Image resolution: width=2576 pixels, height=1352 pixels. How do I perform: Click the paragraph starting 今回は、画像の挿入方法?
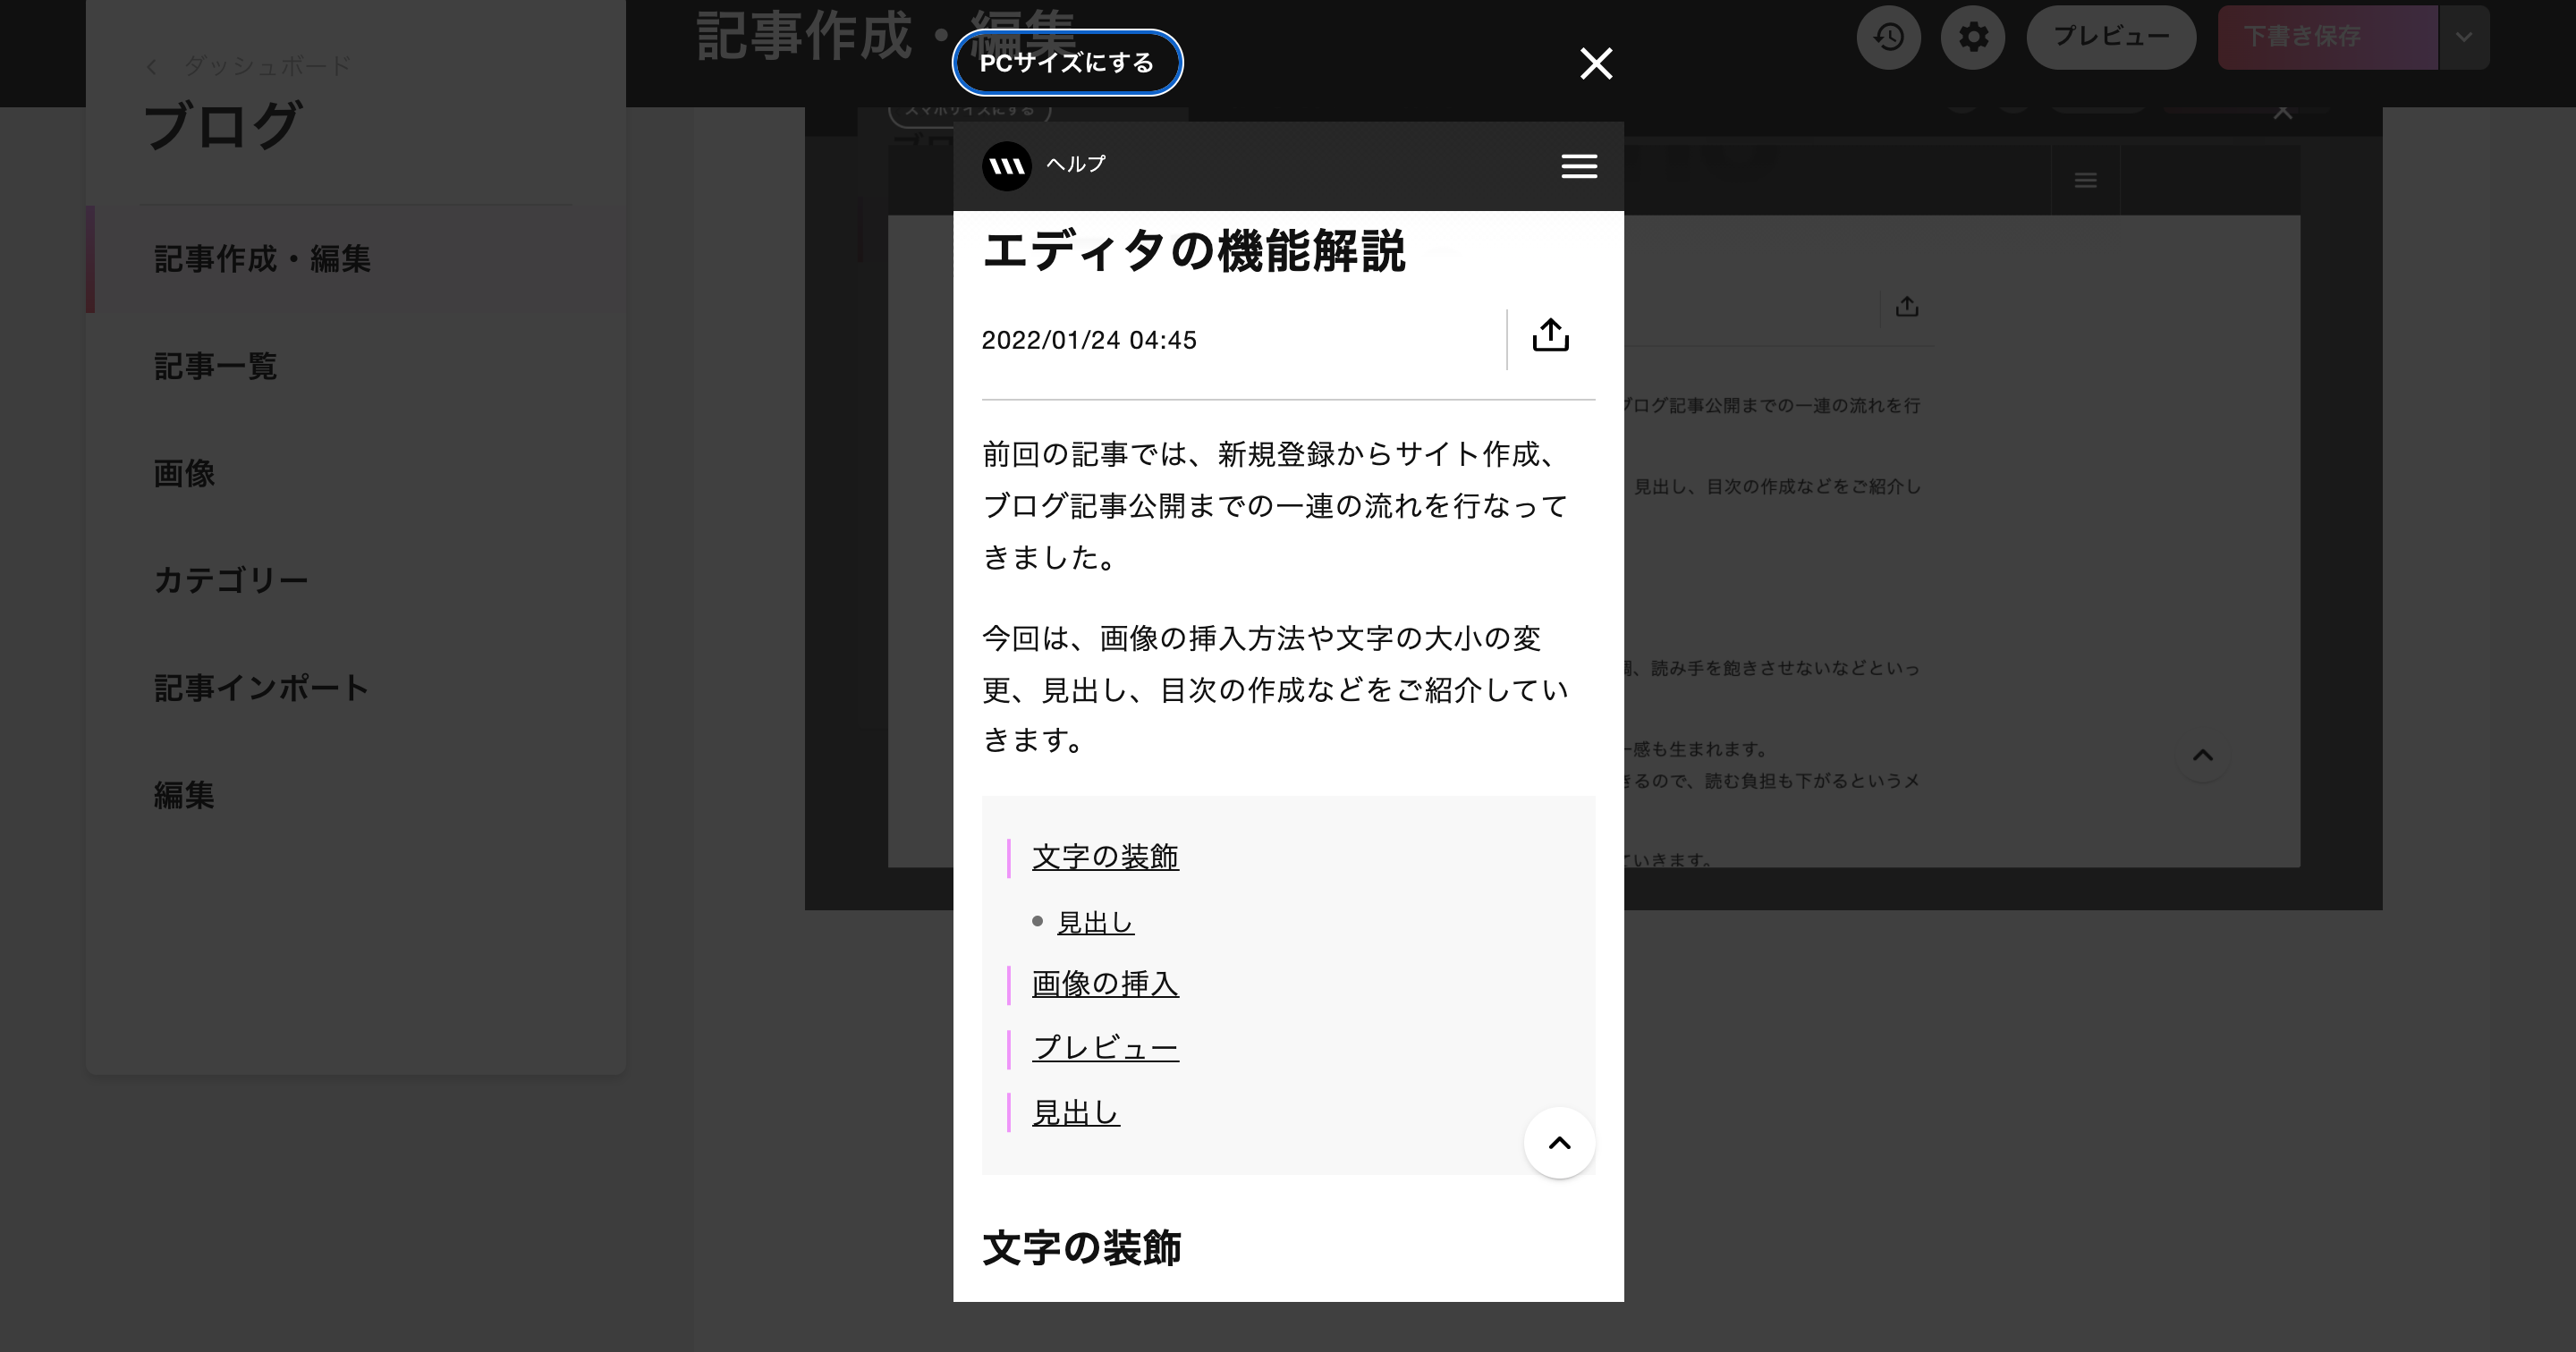pyautogui.click(x=1275, y=689)
